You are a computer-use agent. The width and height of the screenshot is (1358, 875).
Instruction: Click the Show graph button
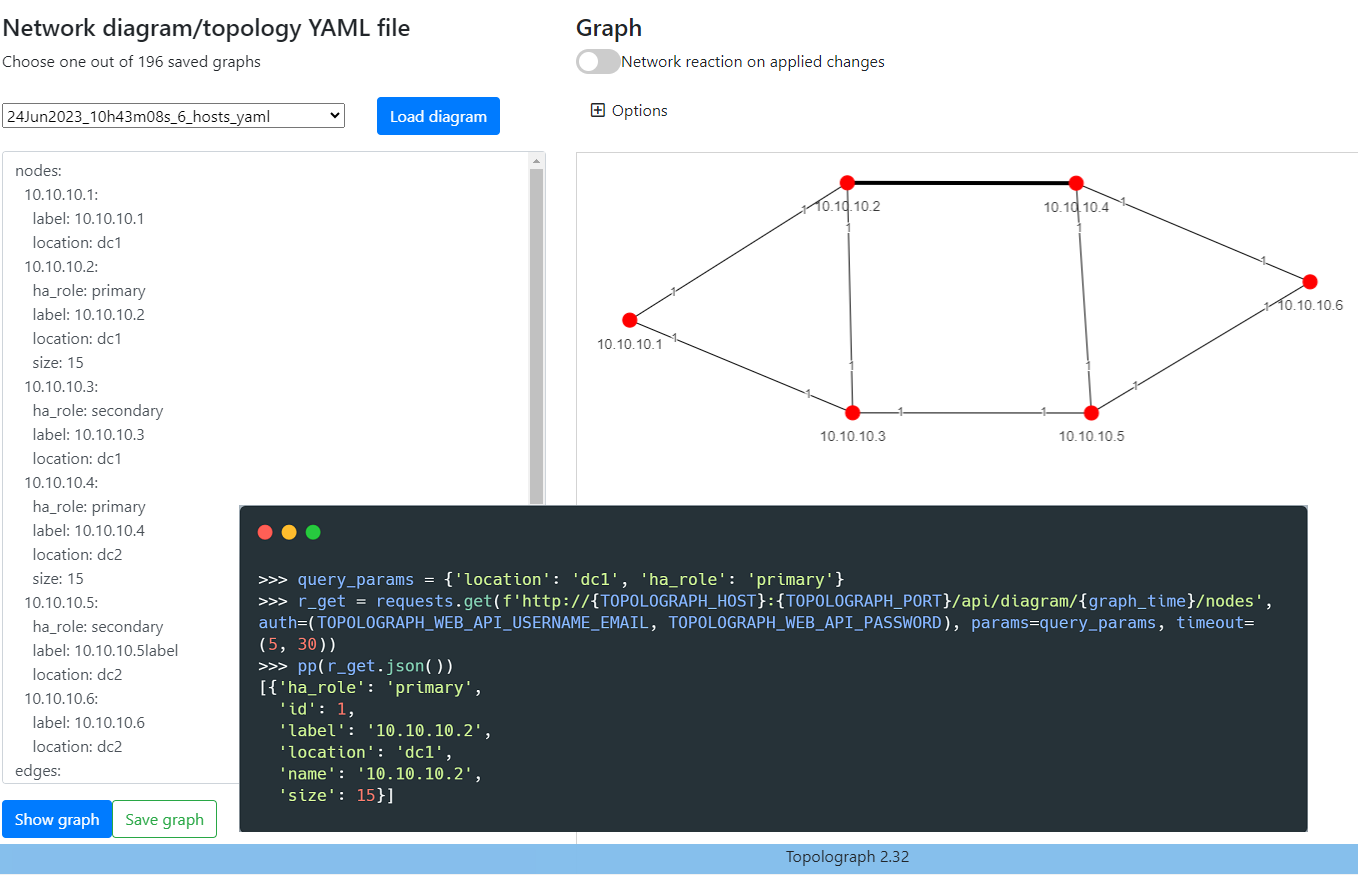[57, 819]
